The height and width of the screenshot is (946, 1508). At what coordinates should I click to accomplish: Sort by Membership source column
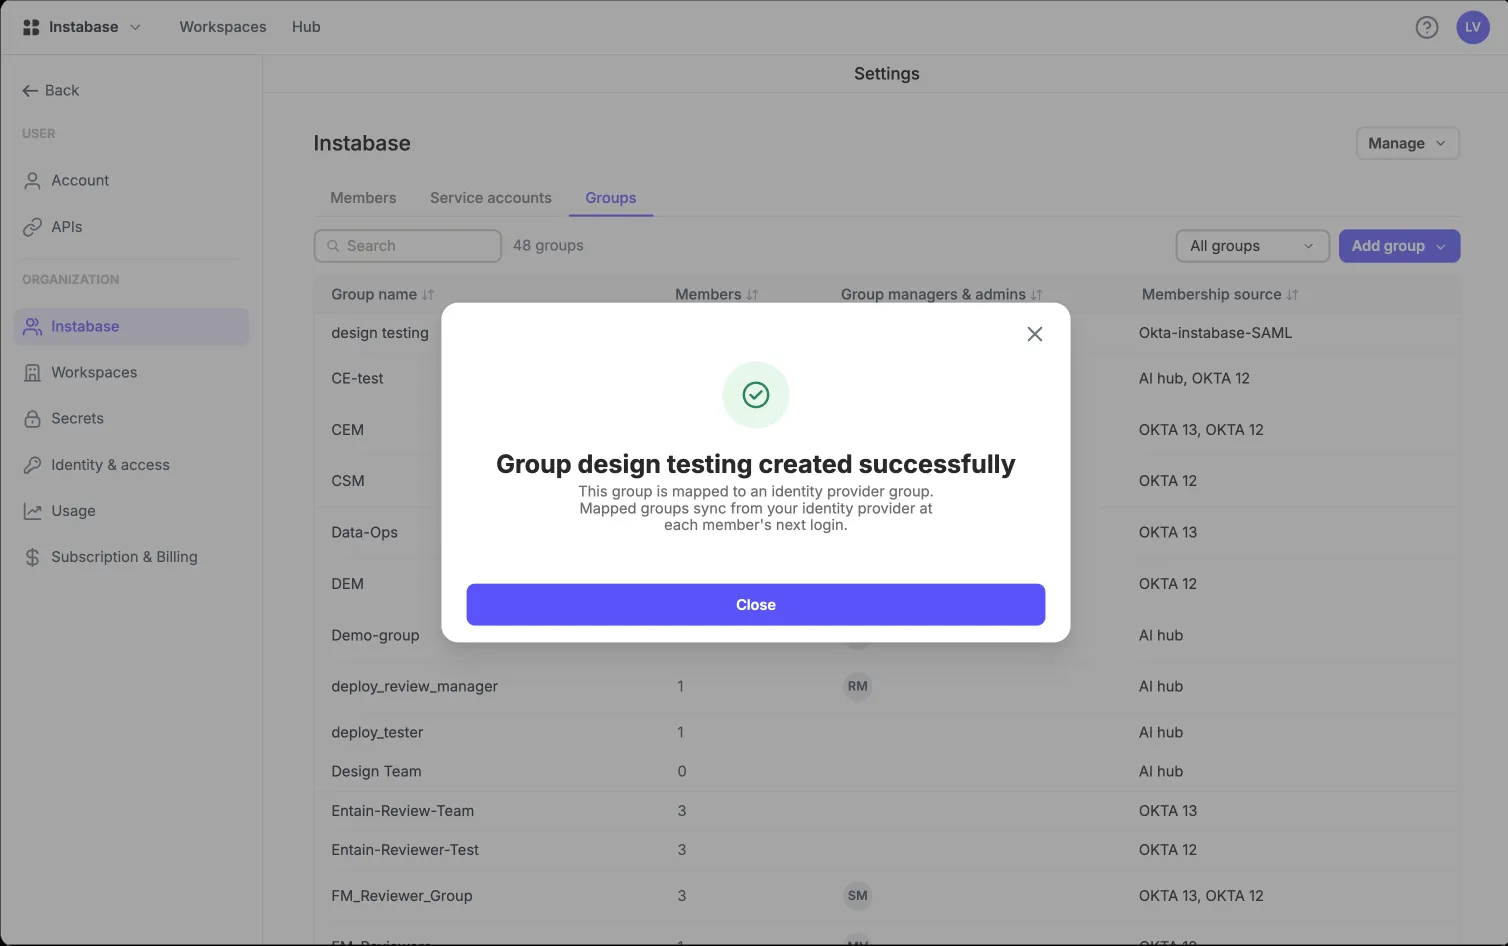1220,294
